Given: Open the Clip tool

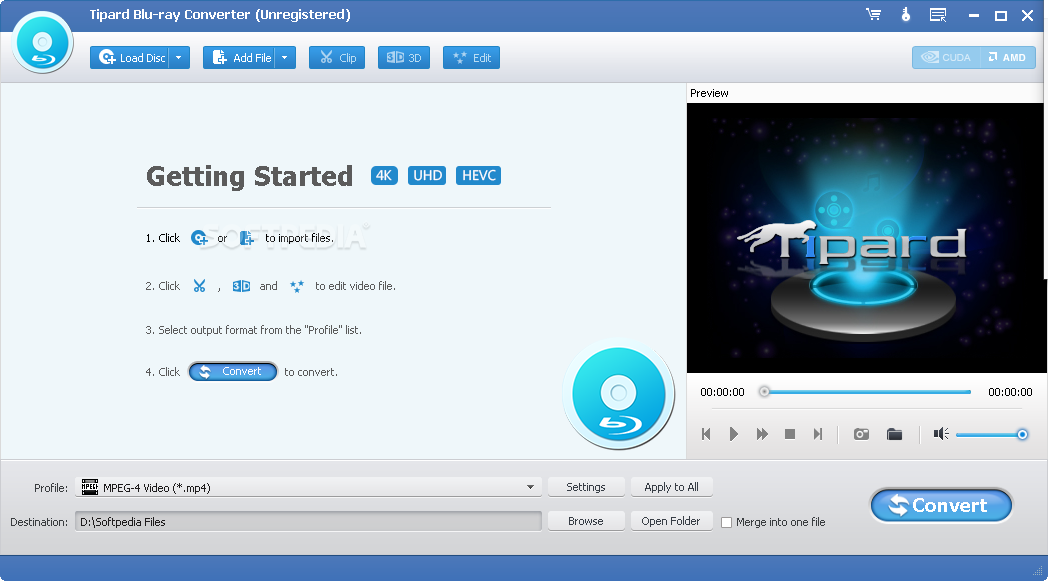Looking at the screenshot, I should click(337, 58).
